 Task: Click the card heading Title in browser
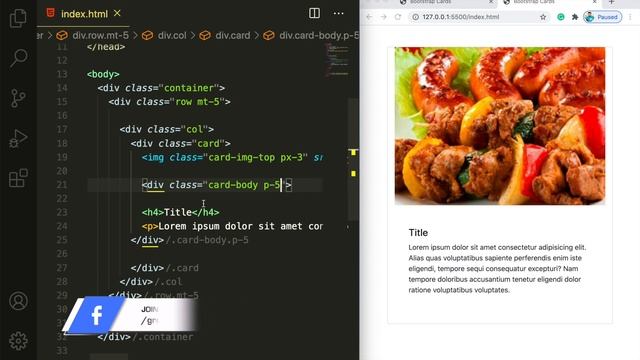pos(418,233)
